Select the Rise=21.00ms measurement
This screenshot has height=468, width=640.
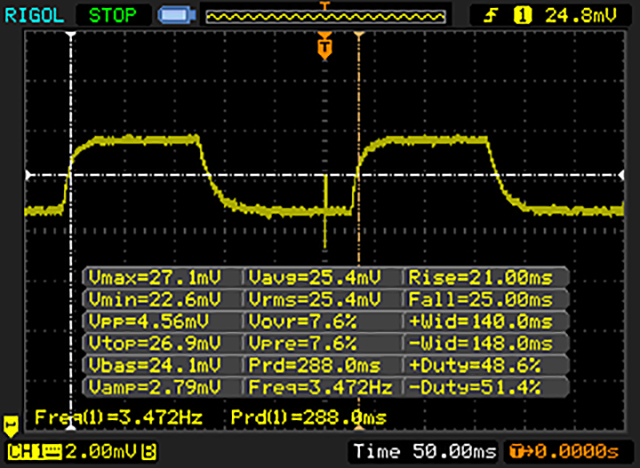(480, 278)
